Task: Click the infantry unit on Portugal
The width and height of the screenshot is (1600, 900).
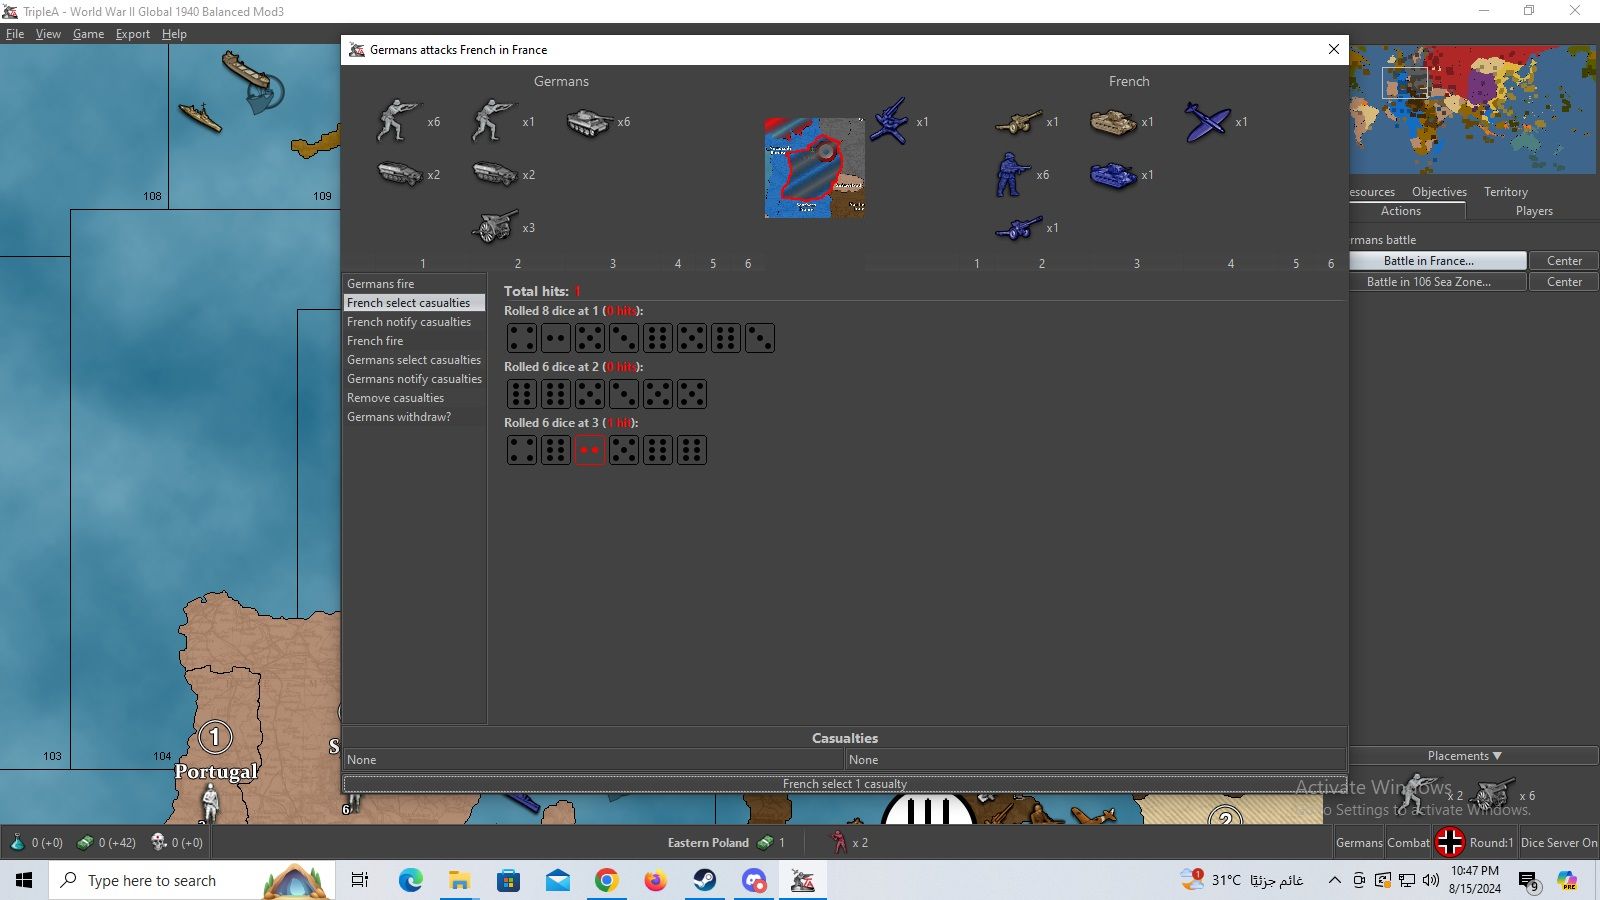Action: (210, 803)
